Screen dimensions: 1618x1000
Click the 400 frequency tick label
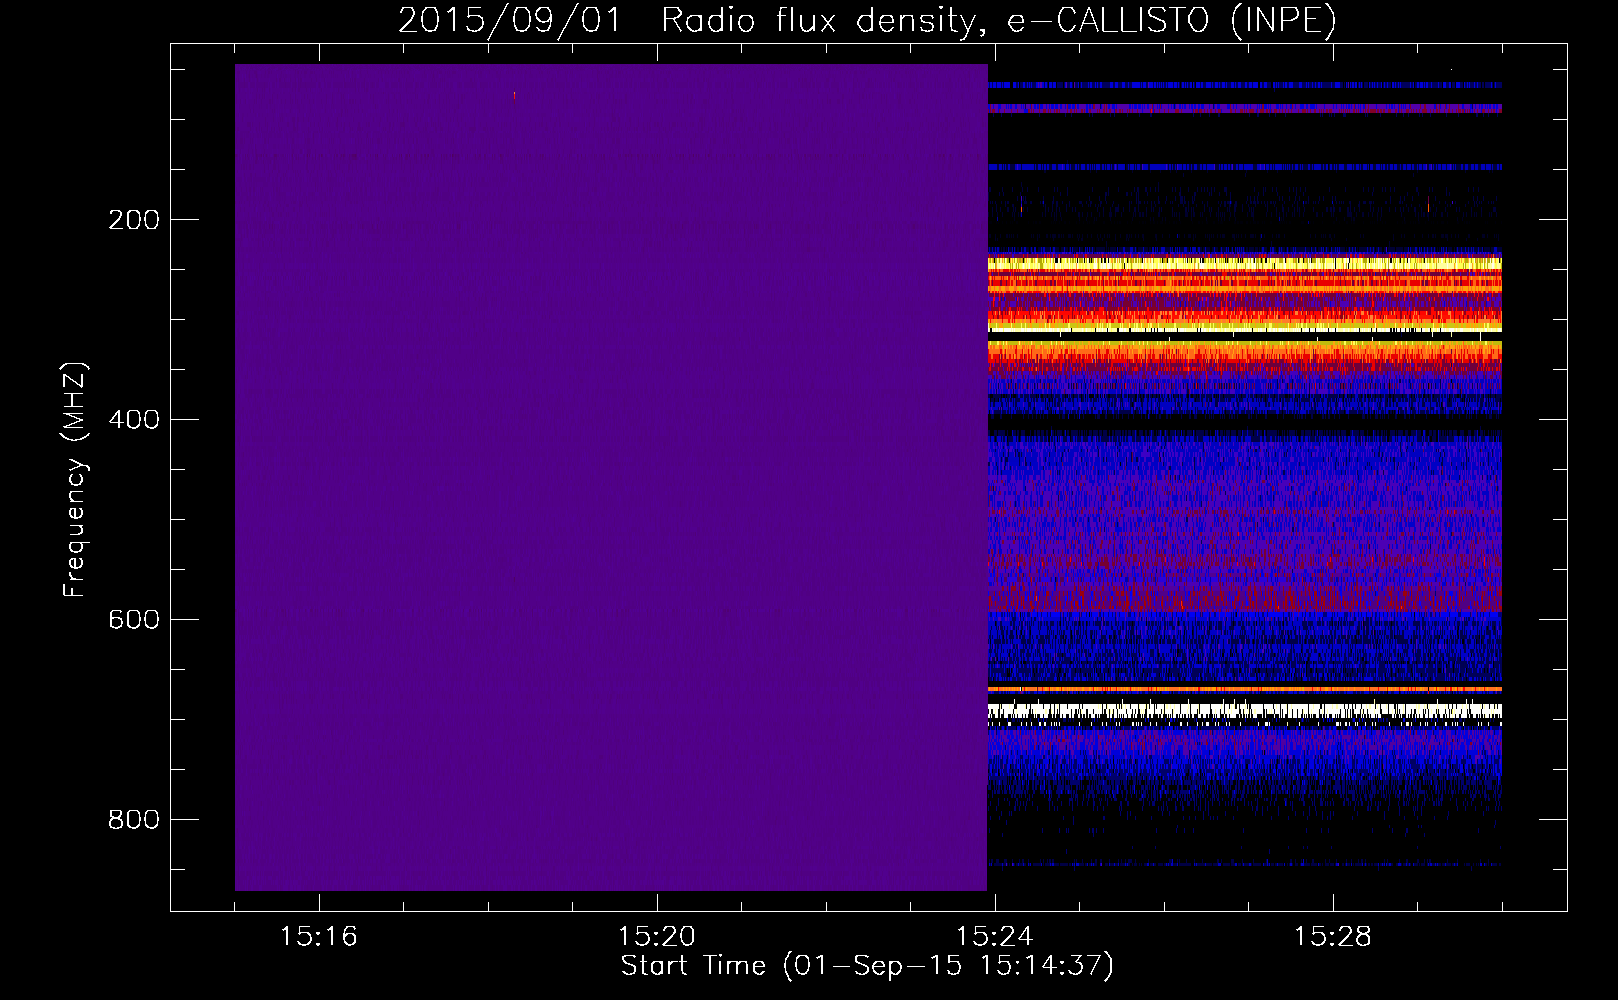coord(134,420)
